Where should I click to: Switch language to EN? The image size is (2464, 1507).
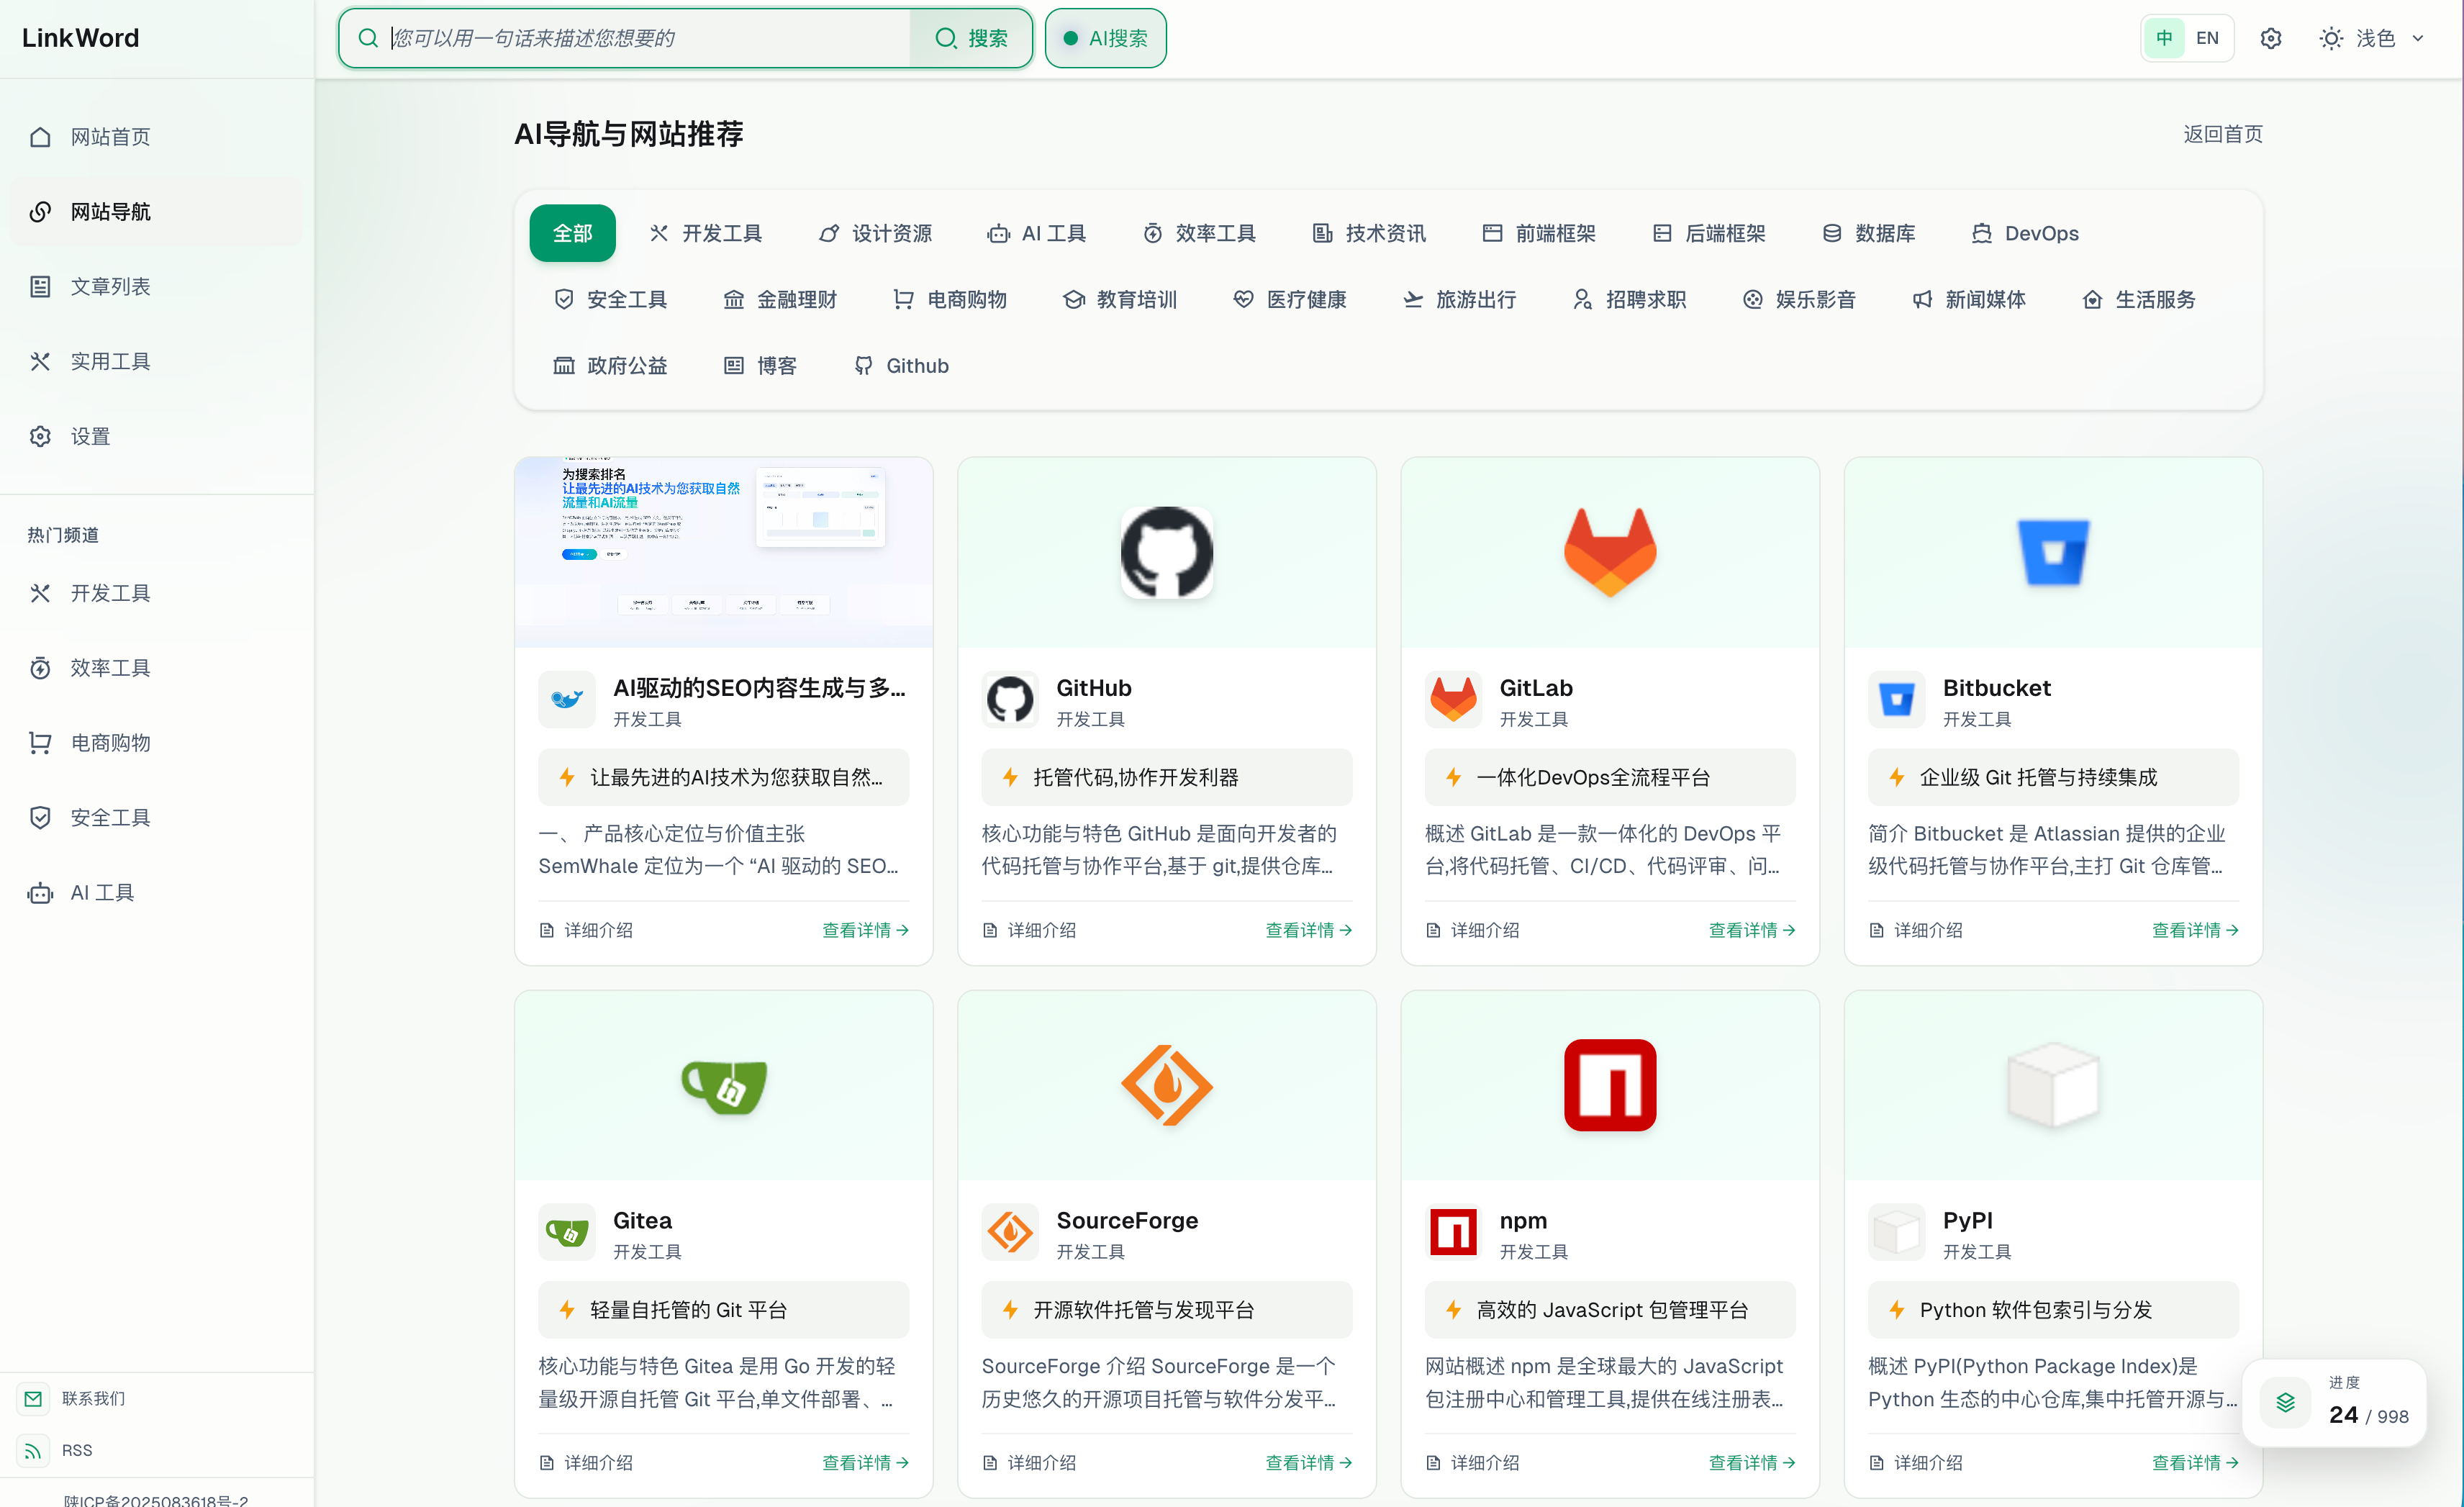click(2207, 38)
